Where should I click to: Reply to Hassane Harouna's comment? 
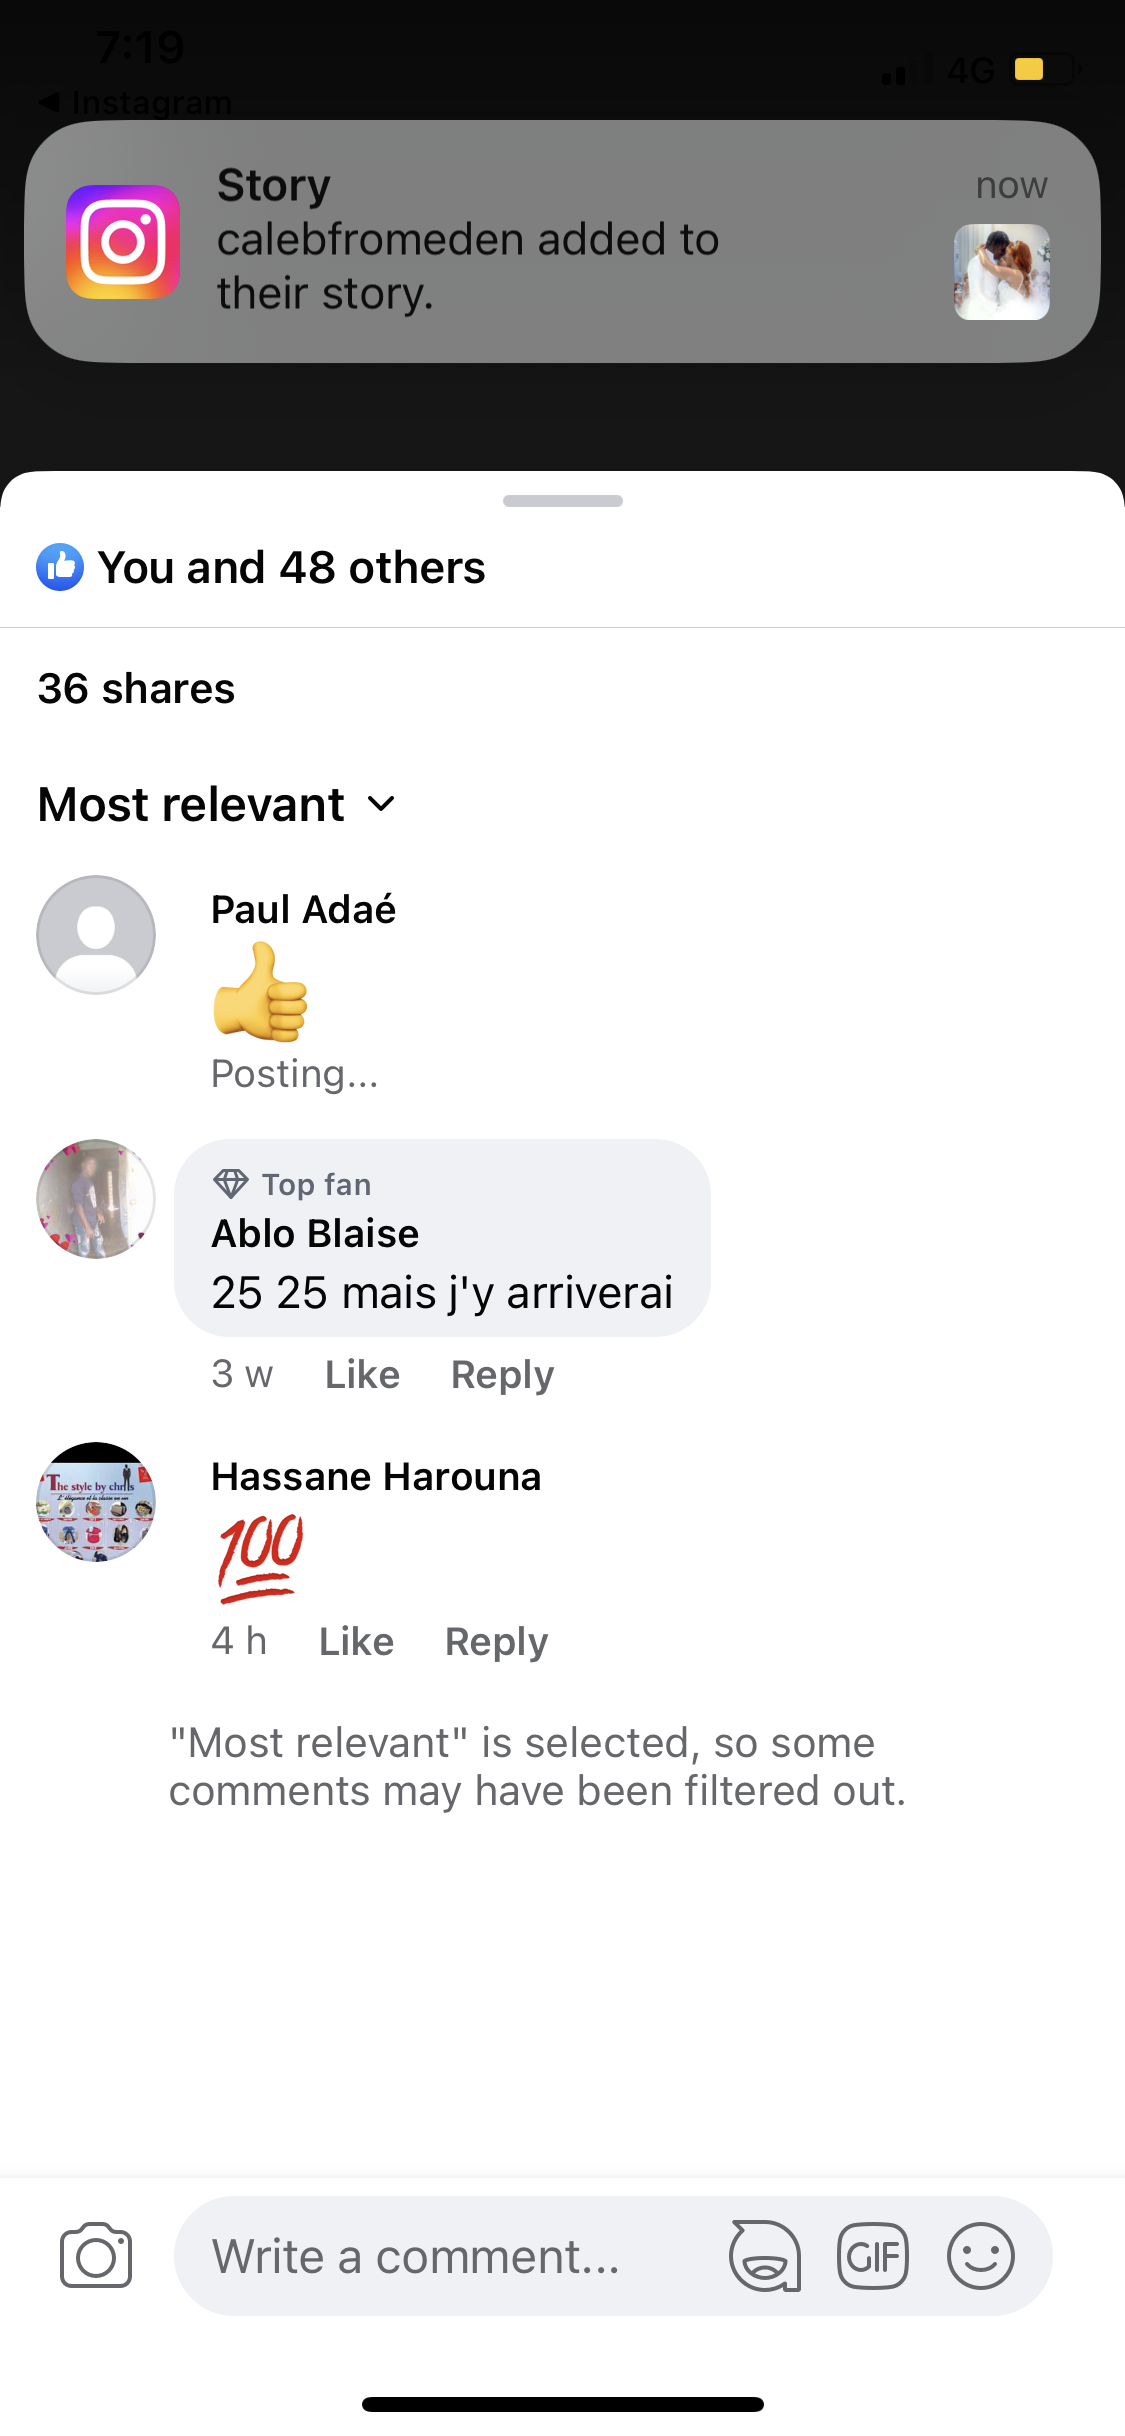[x=496, y=1642]
